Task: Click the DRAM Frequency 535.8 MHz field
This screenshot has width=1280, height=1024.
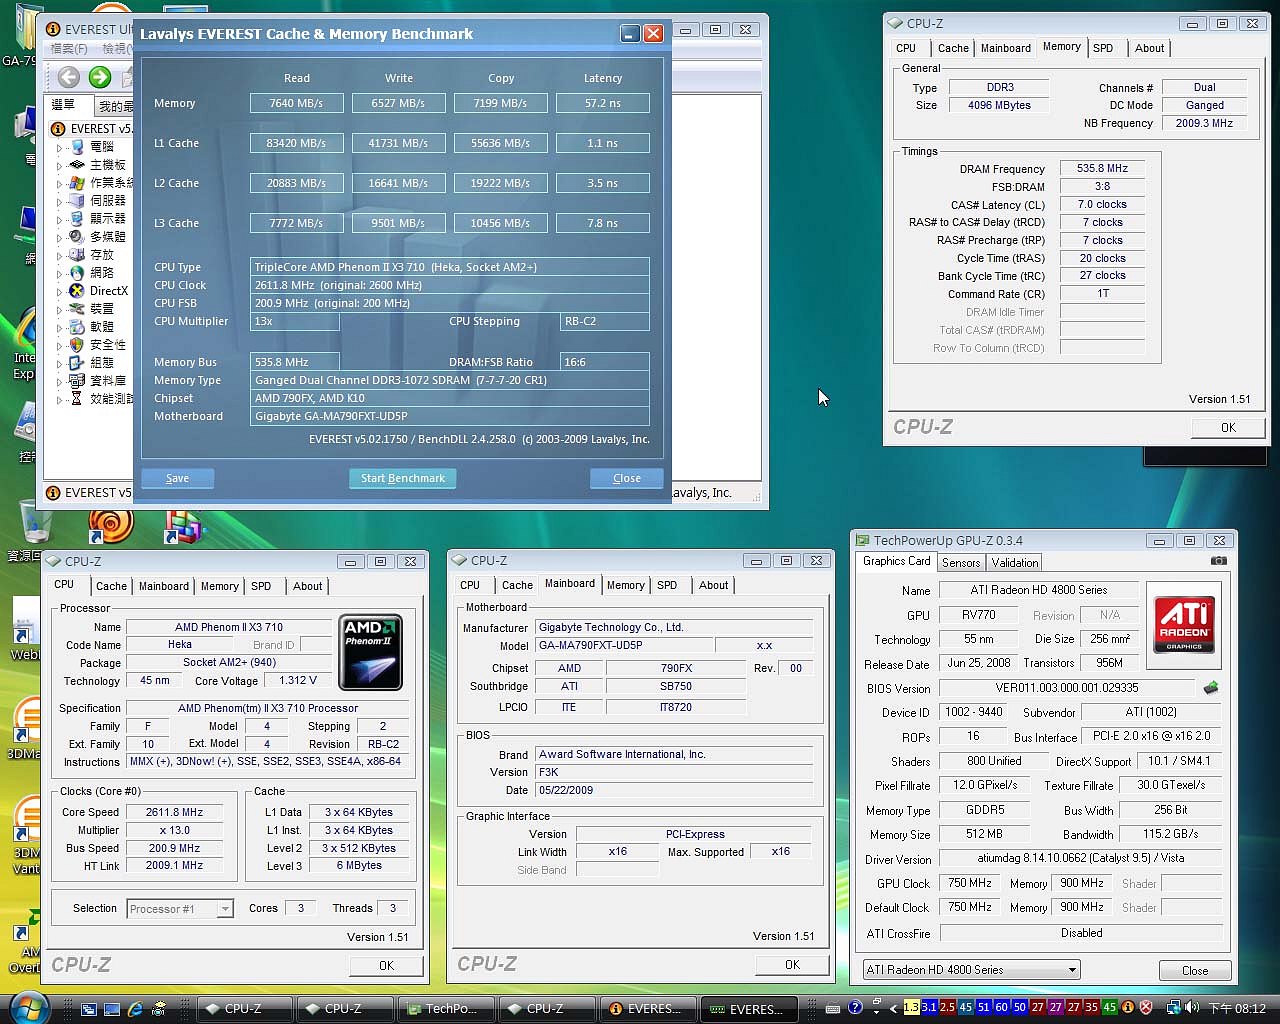Action: 1102,169
